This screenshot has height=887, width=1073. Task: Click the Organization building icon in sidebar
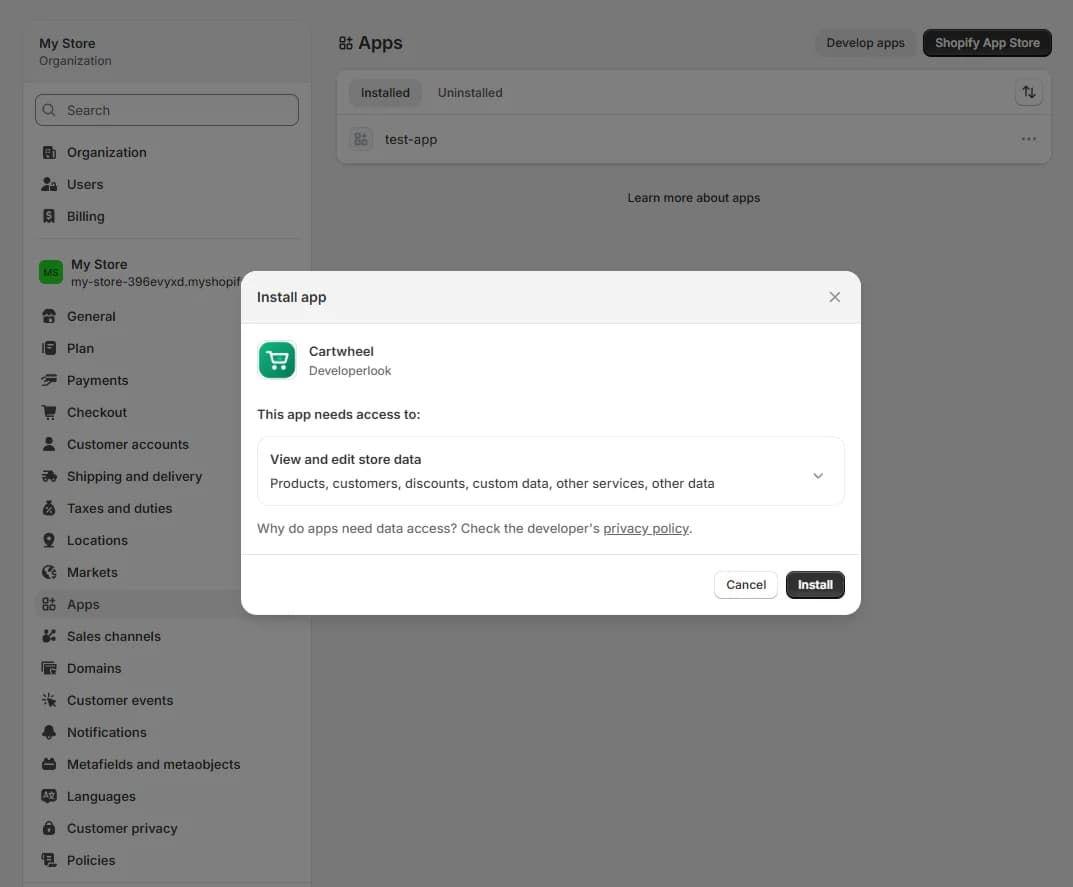(x=49, y=153)
